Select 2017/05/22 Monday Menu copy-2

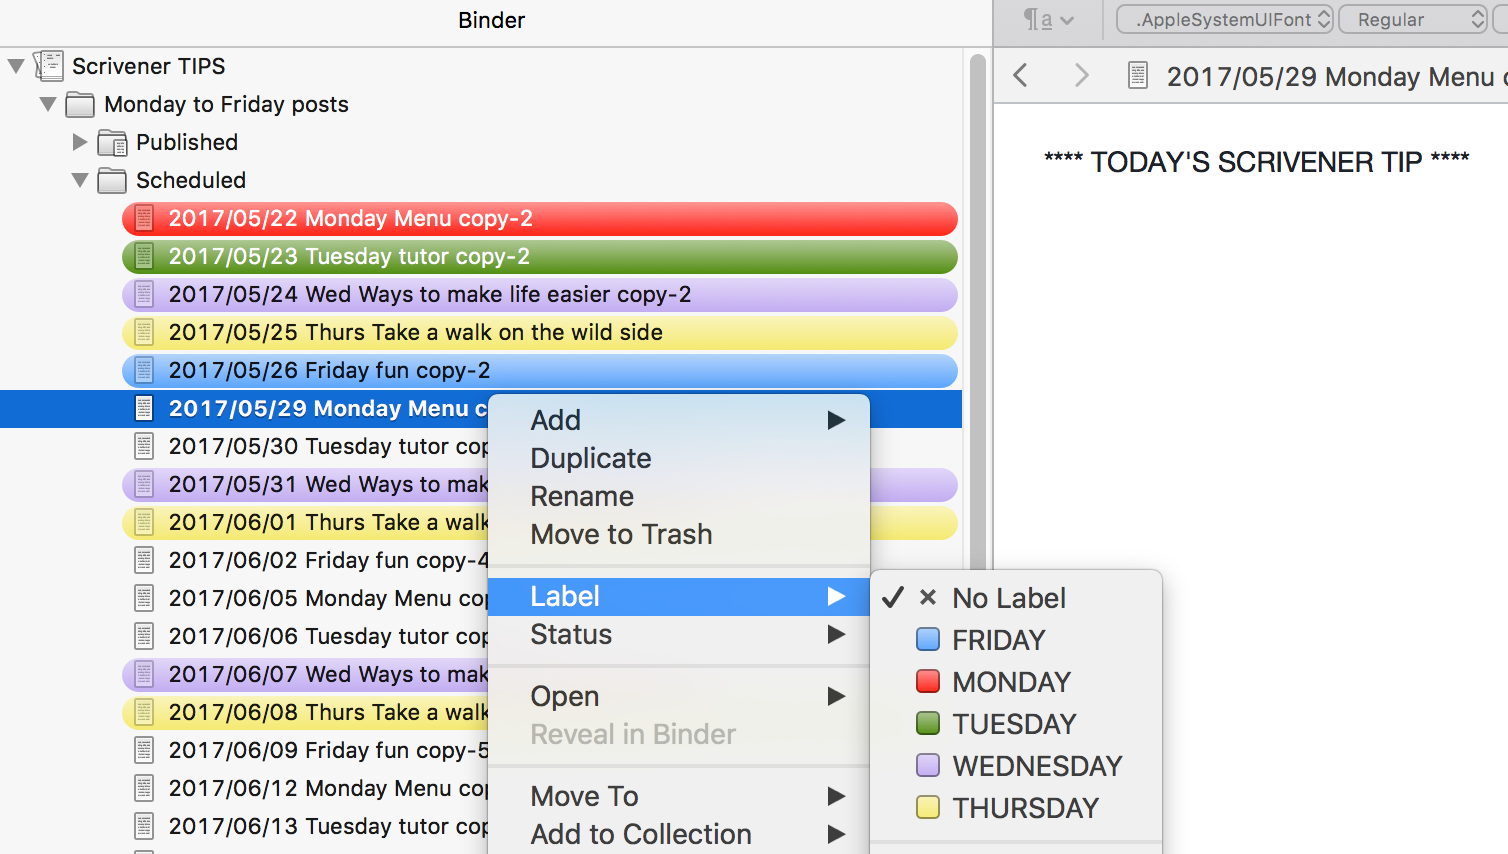tap(540, 218)
